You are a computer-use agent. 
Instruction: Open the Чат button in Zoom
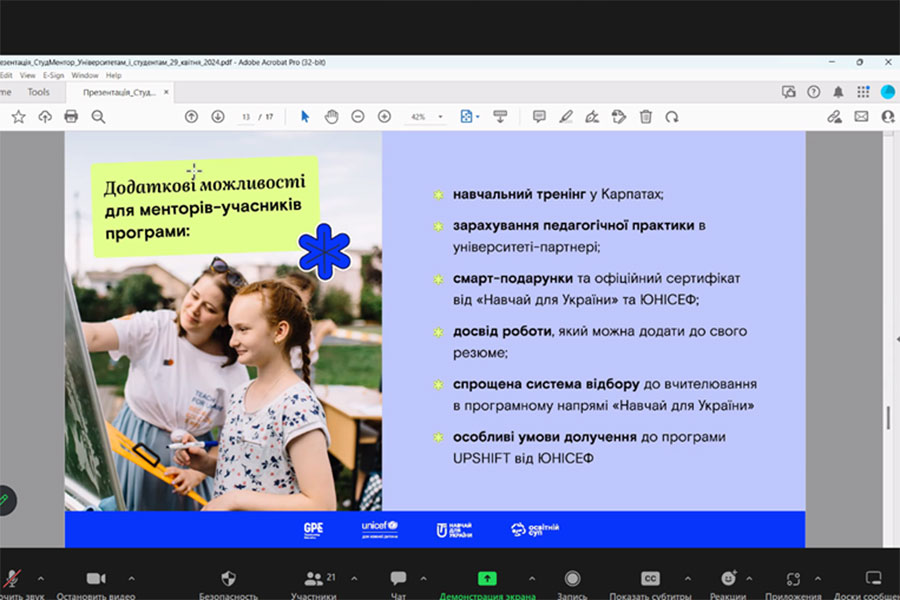(x=398, y=580)
